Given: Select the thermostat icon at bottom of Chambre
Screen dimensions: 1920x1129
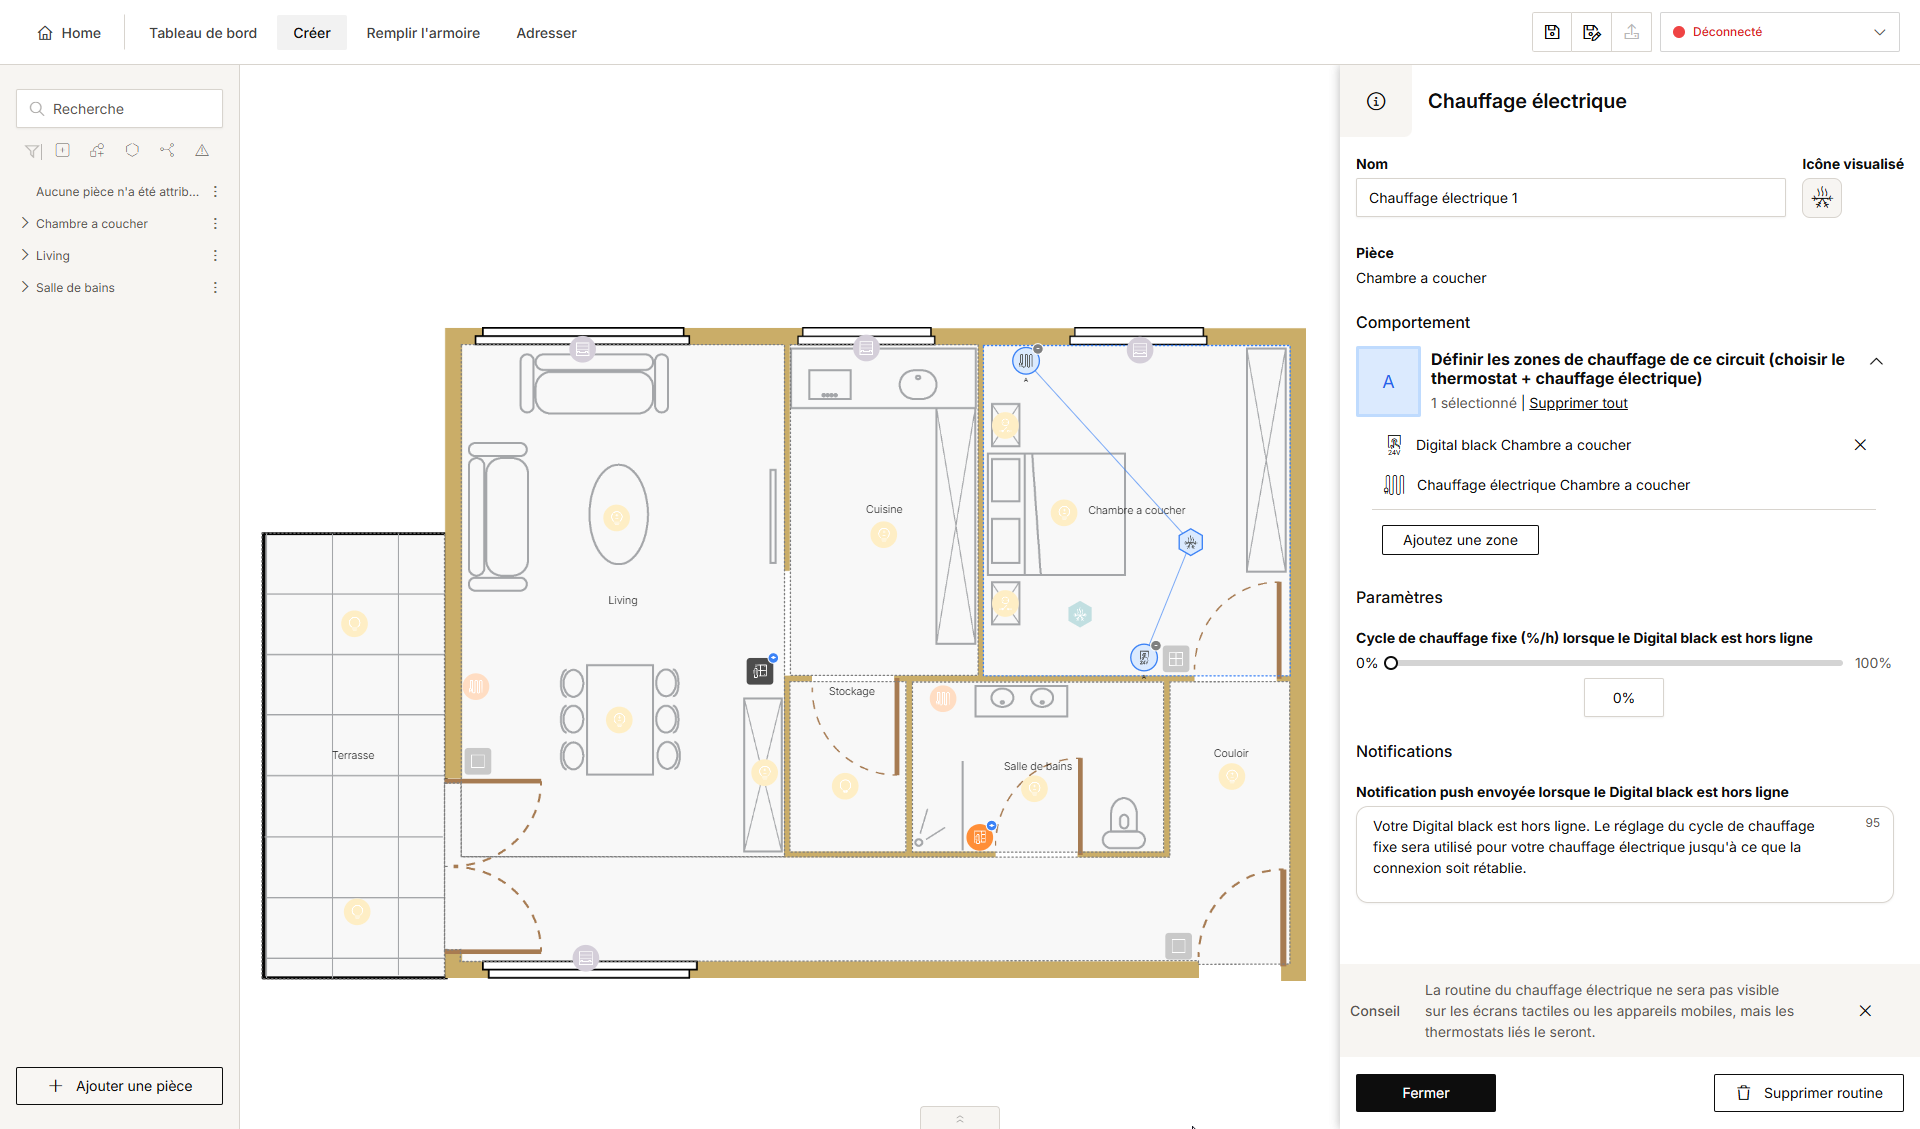Looking at the screenshot, I should (x=1144, y=657).
